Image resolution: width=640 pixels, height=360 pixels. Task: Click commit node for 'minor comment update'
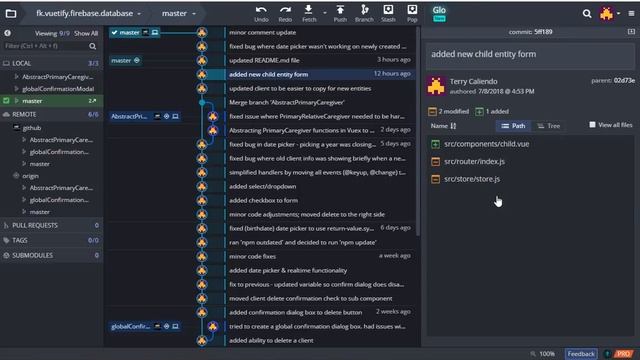202,33
